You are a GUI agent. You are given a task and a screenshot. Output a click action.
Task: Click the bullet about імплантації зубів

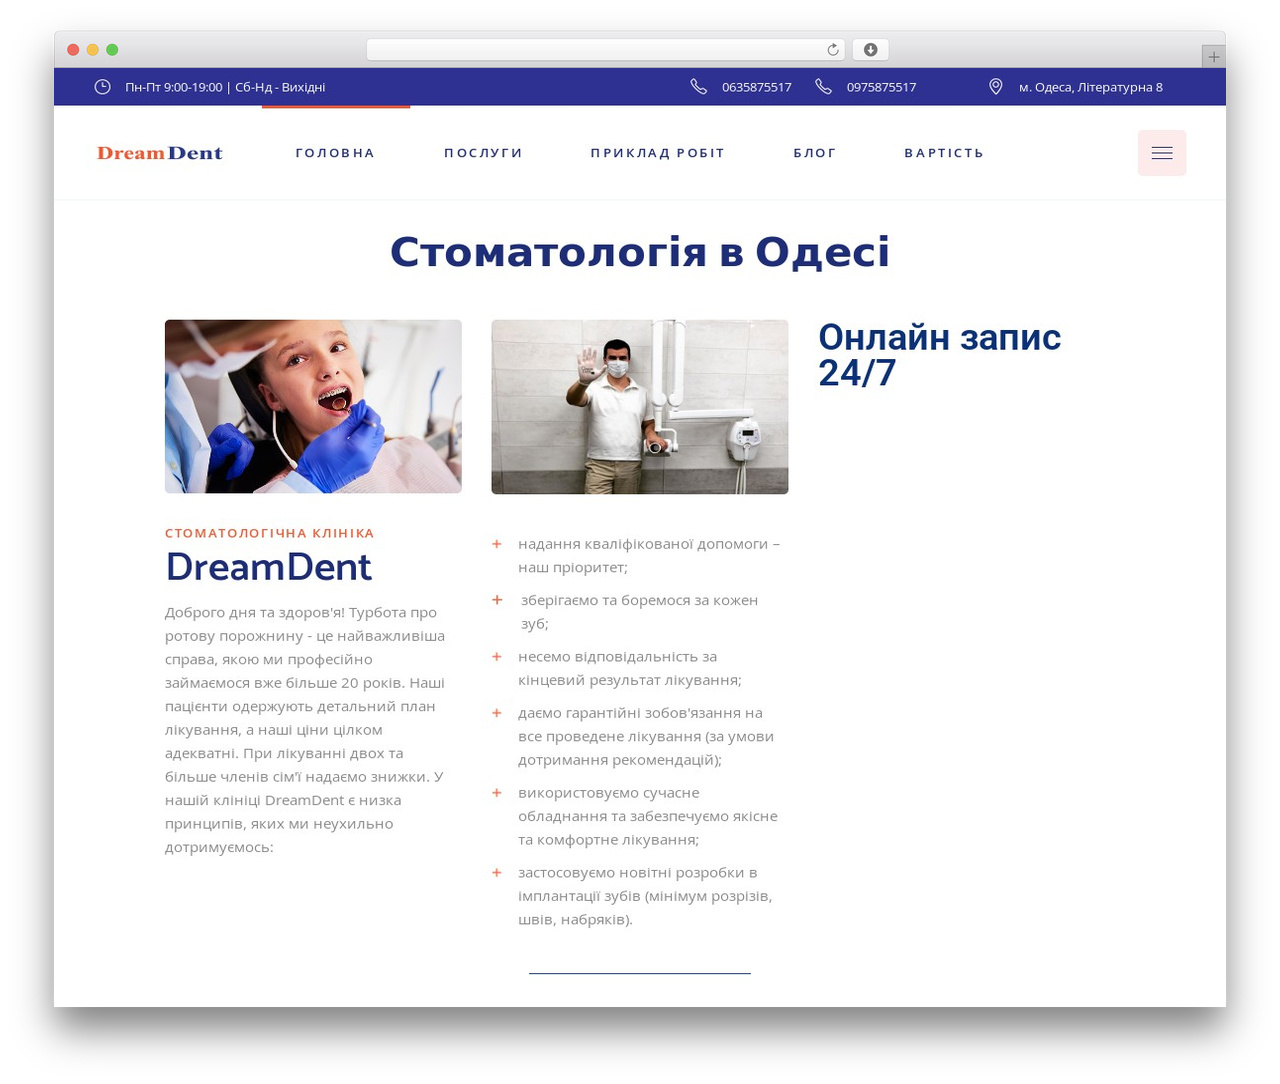(645, 896)
